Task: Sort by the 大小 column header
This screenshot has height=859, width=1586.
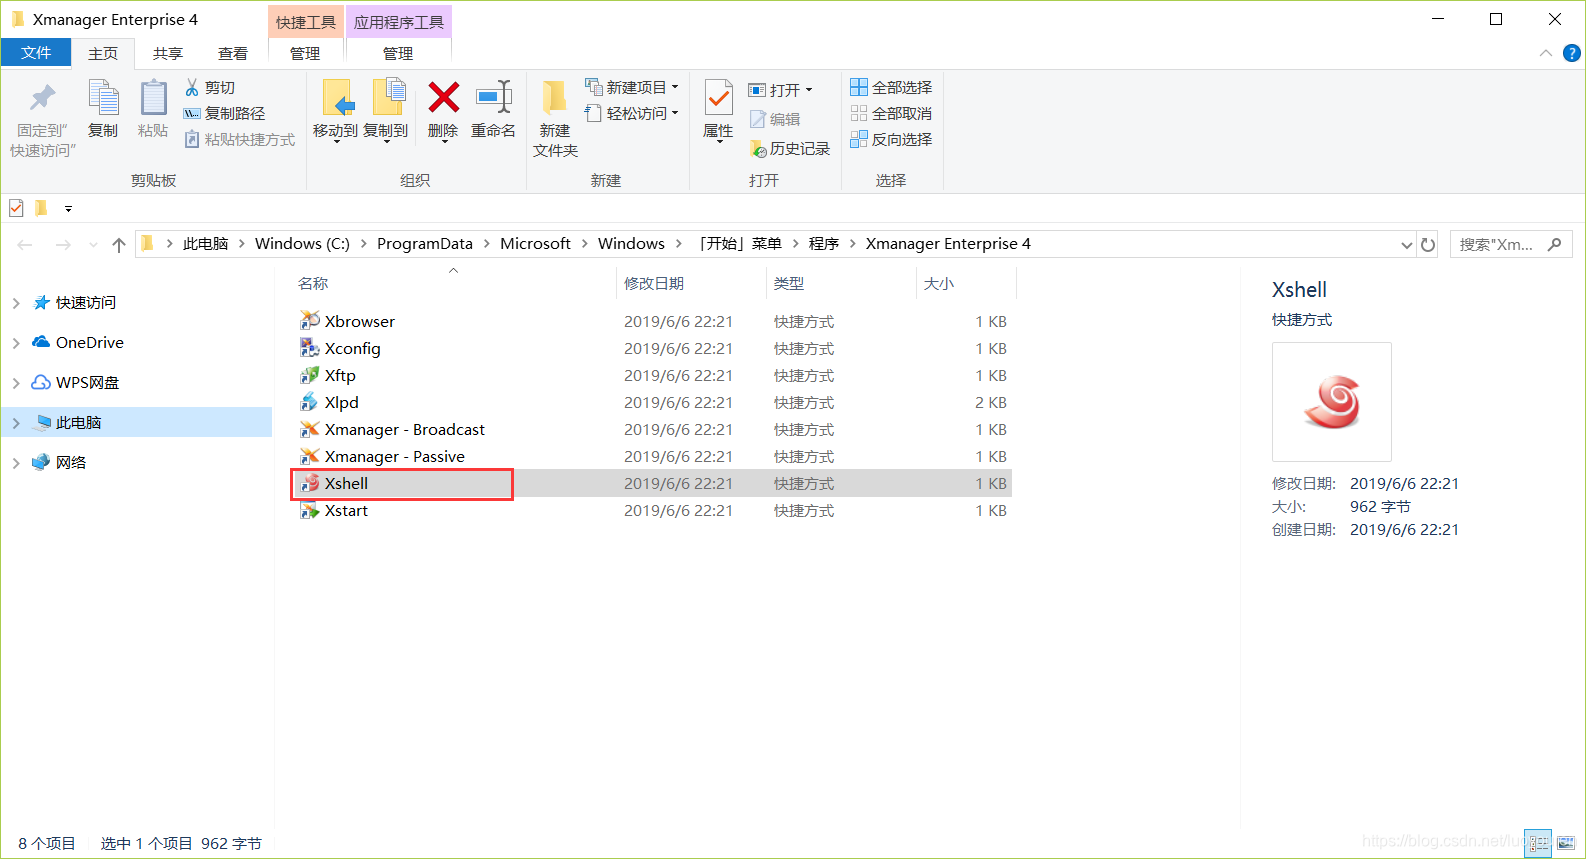Action: (939, 284)
